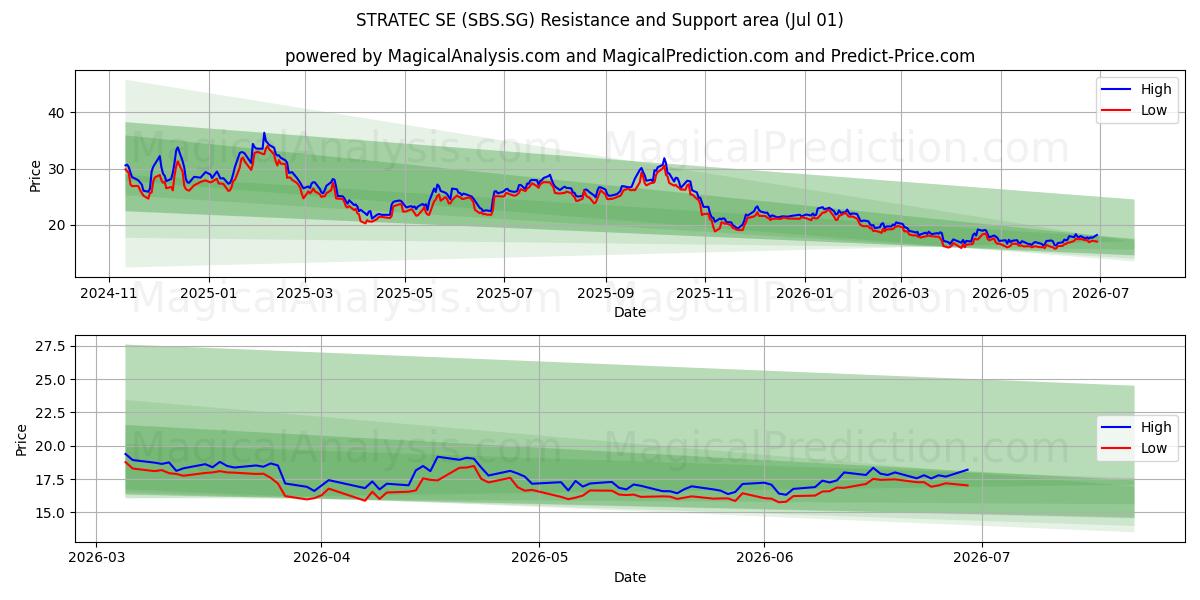The image size is (1200, 600).
Task: Click the bottom chart y-axis value '22.5'
Action: tap(51, 413)
